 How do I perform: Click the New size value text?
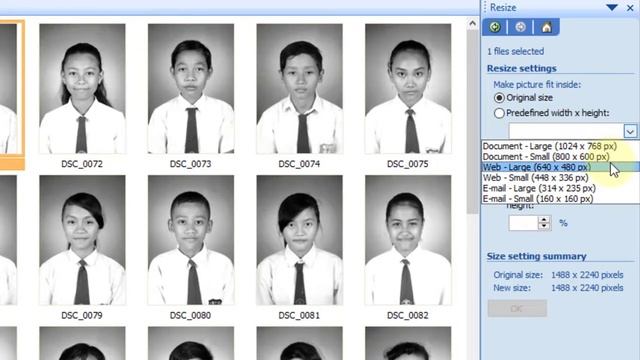(x=587, y=288)
